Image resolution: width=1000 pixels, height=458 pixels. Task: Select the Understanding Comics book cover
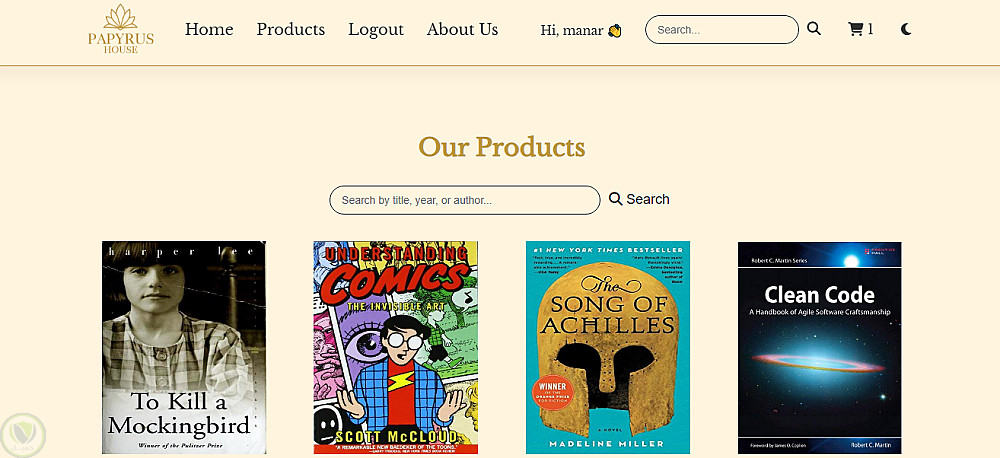tap(396, 347)
